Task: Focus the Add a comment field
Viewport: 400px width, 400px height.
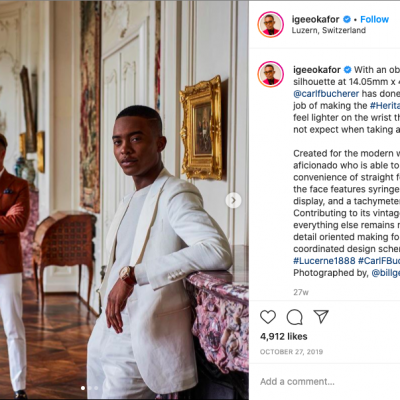Action: (x=324, y=381)
